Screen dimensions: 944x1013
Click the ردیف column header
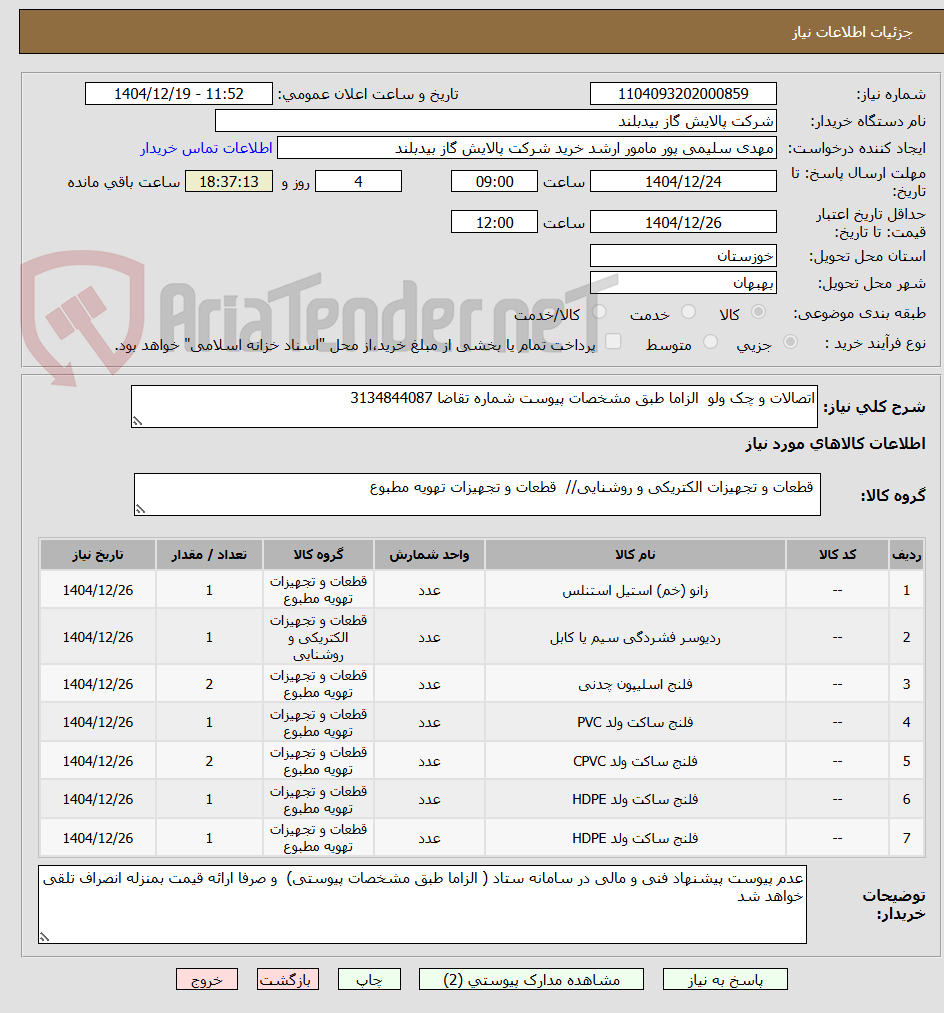click(x=907, y=554)
